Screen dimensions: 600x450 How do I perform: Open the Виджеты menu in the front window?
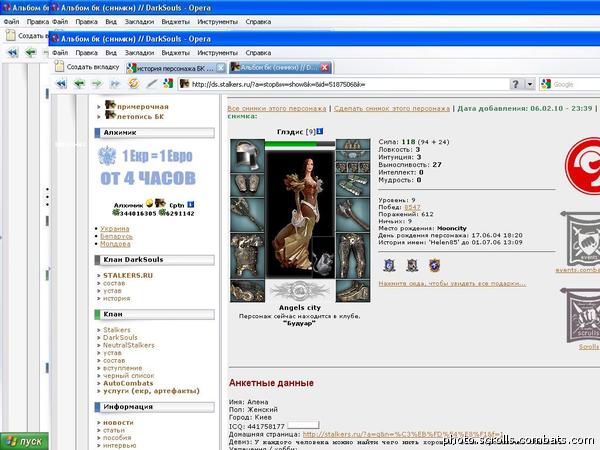(x=176, y=53)
